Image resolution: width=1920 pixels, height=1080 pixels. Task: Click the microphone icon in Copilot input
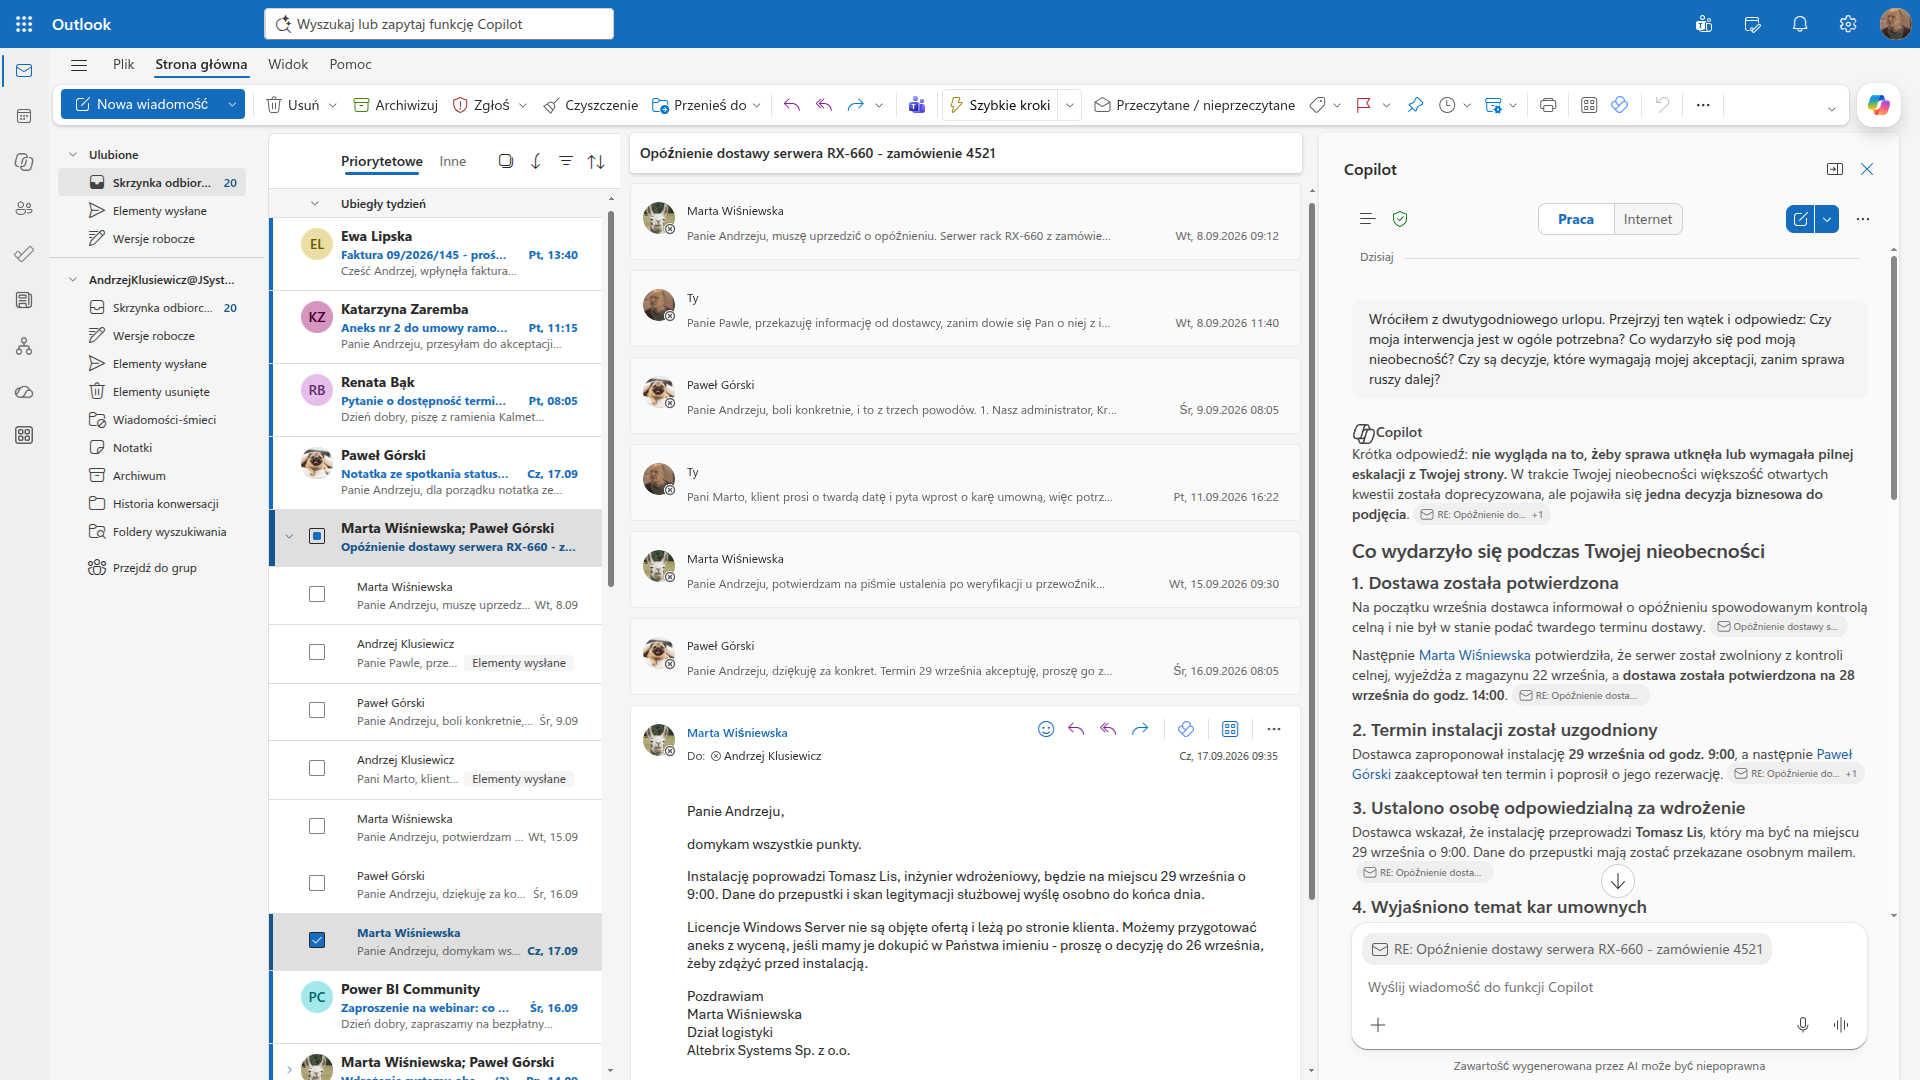[x=1803, y=1025]
